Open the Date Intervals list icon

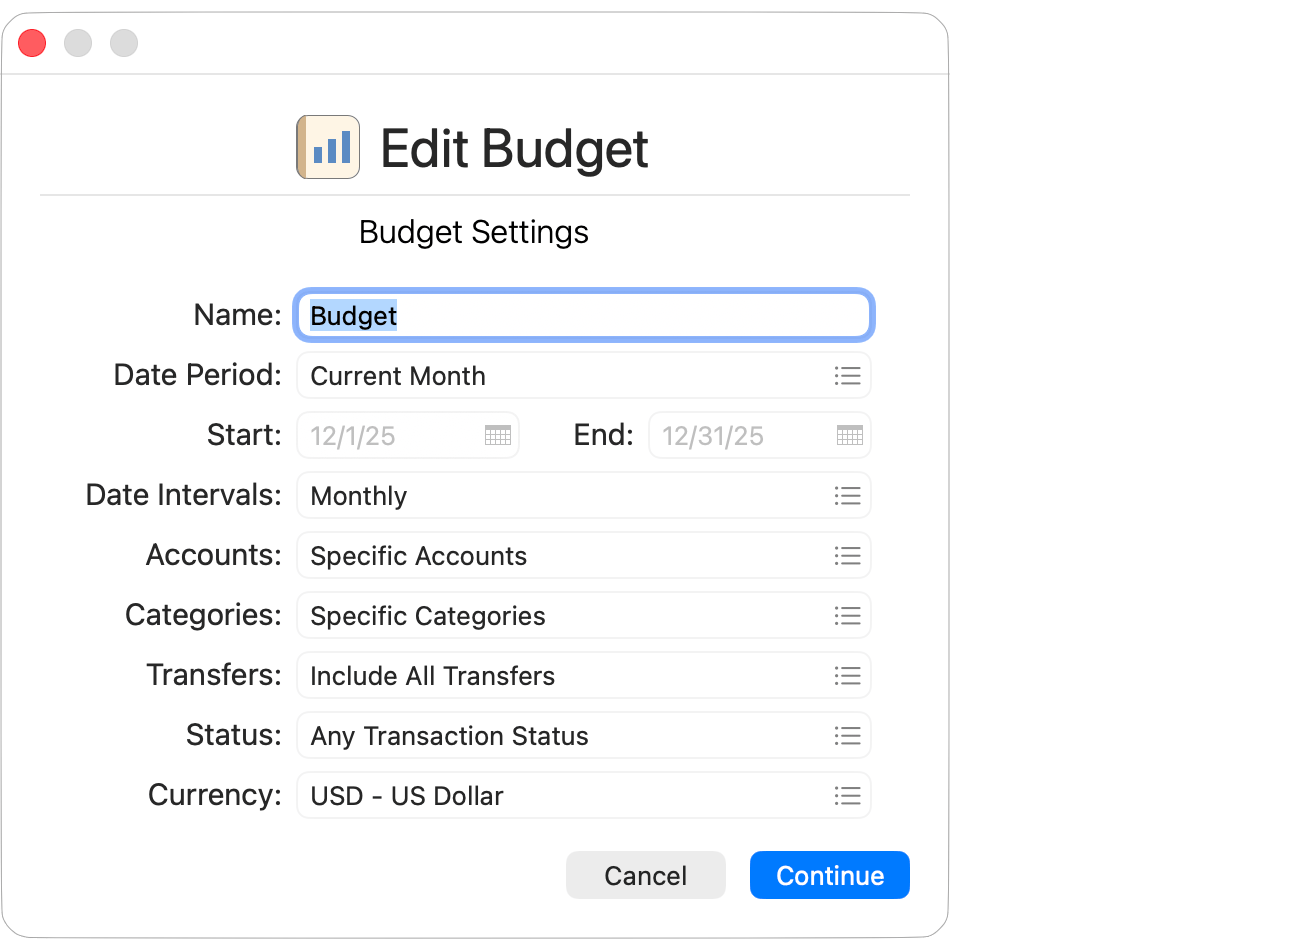click(848, 495)
